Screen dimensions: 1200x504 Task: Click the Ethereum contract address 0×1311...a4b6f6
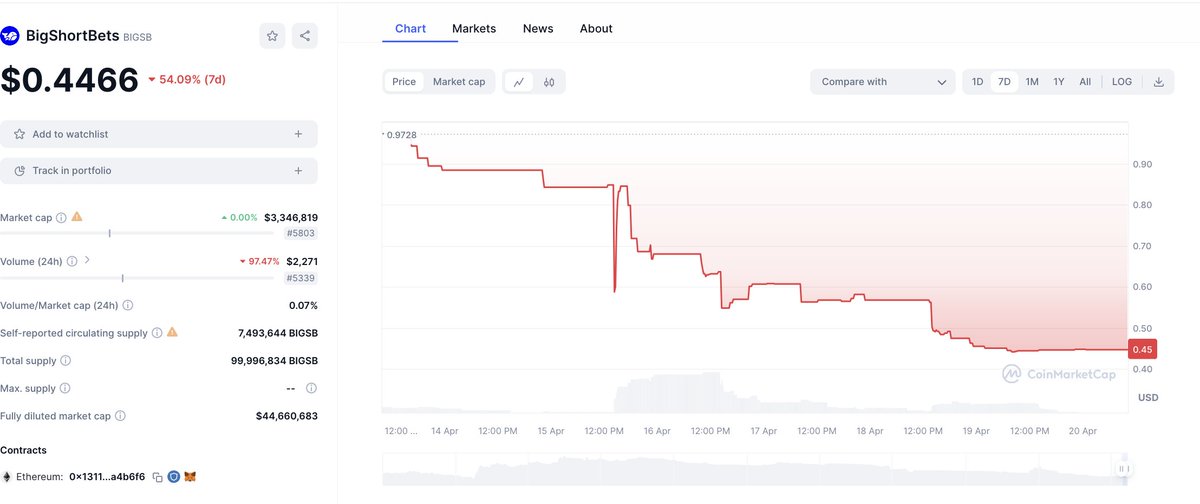tap(107, 478)
